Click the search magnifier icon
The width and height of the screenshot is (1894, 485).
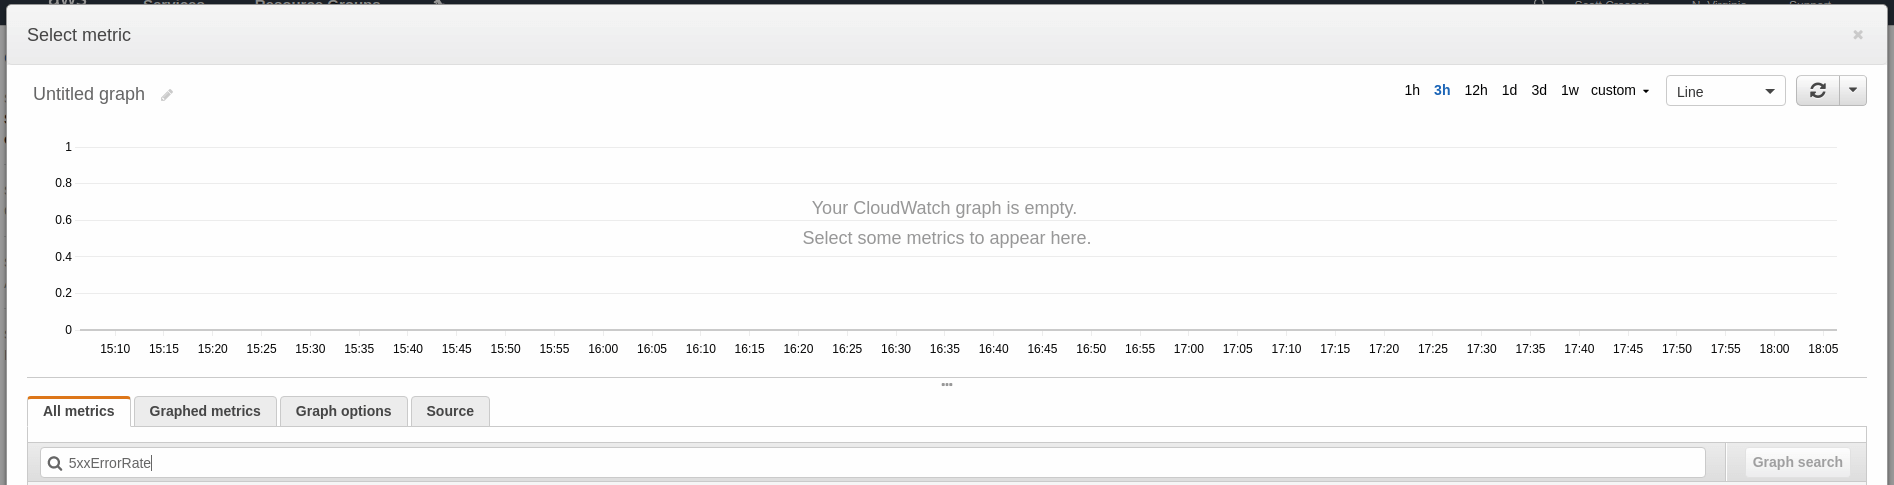click(x=54, y=463)
